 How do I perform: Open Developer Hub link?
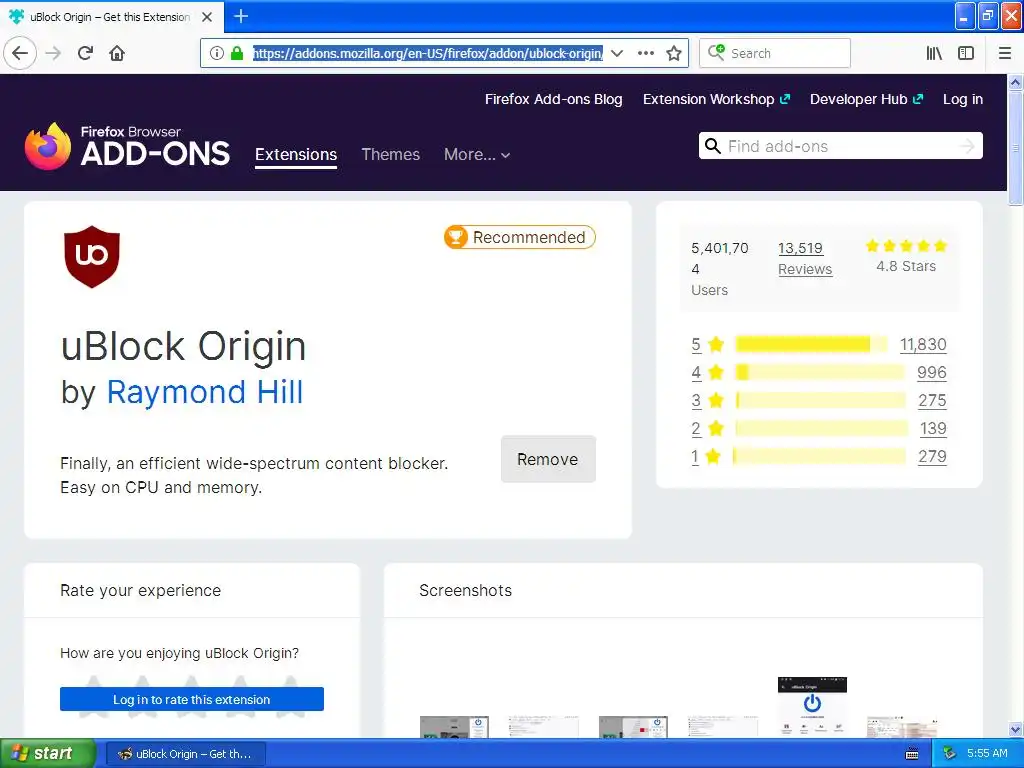pyautogui.click(x=866, y=99)
